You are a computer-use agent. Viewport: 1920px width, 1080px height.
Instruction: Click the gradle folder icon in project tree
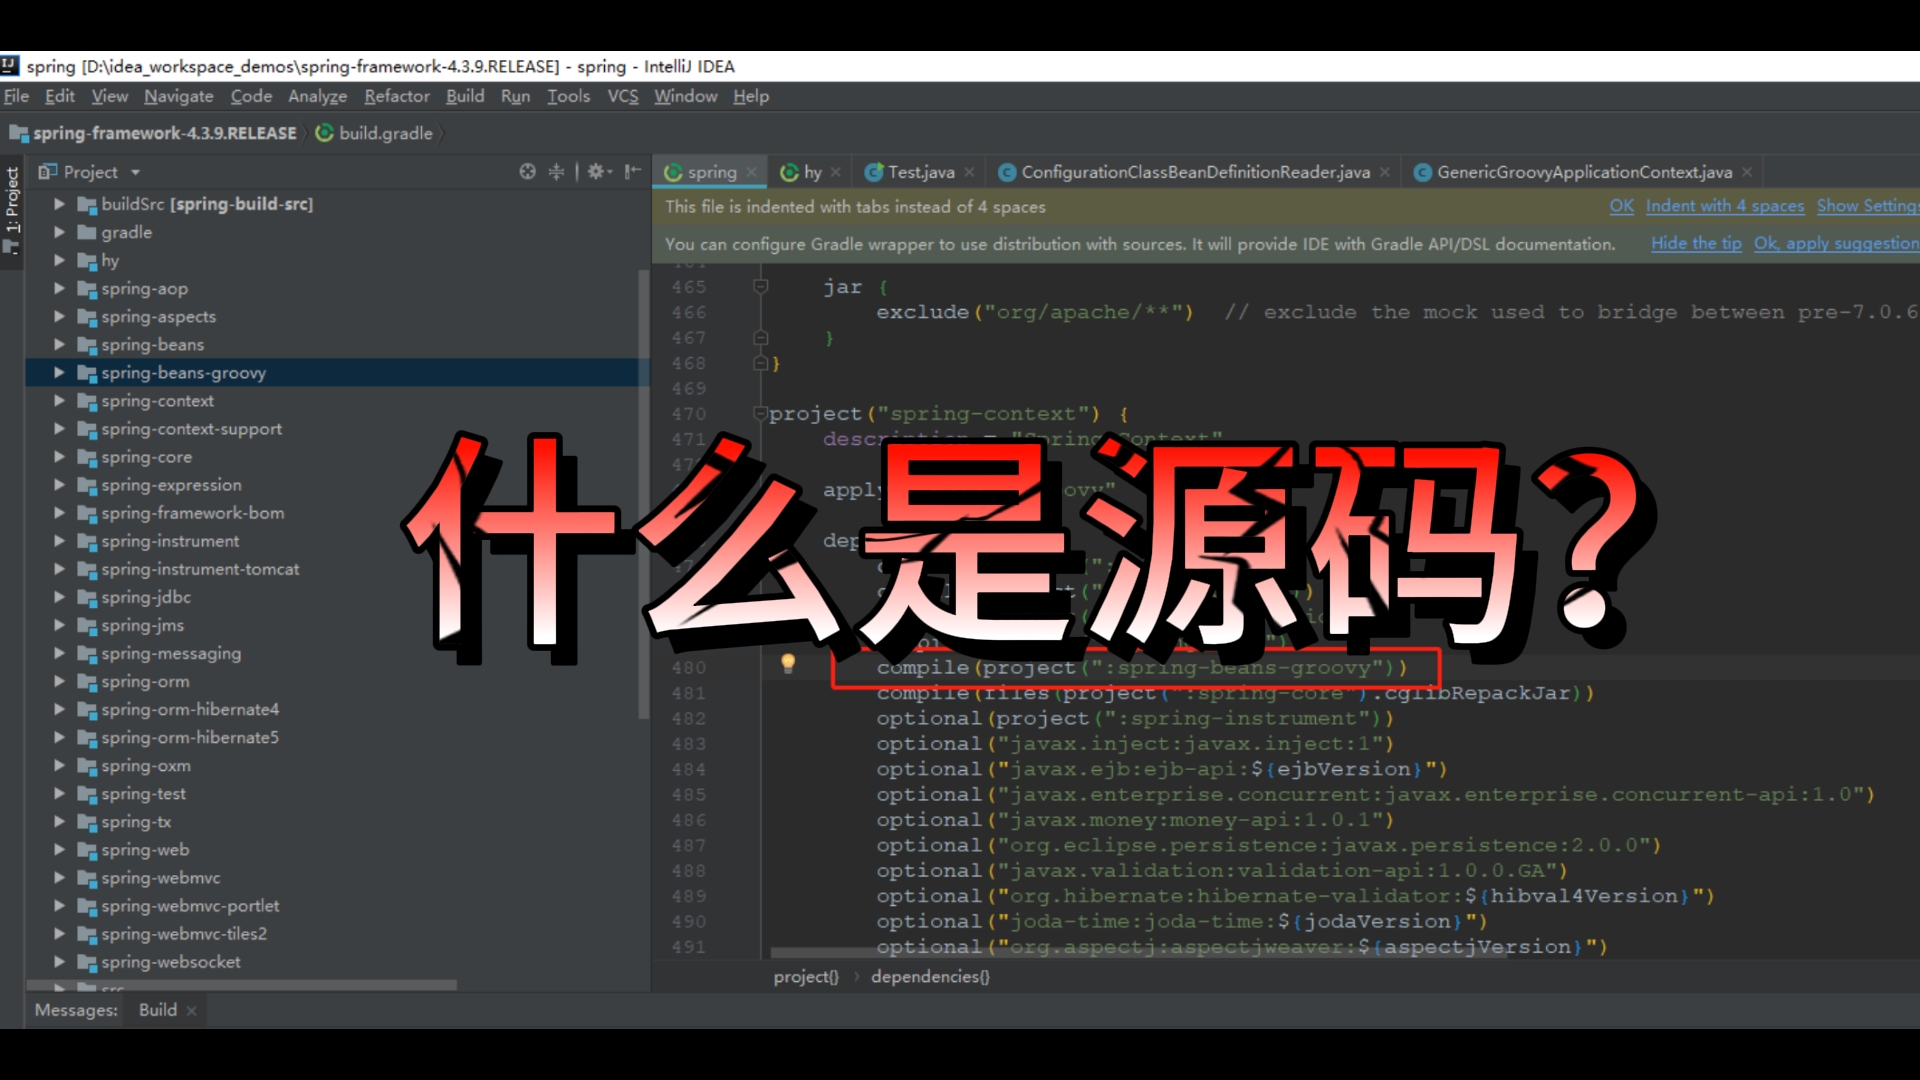click(x=87, y=232)
